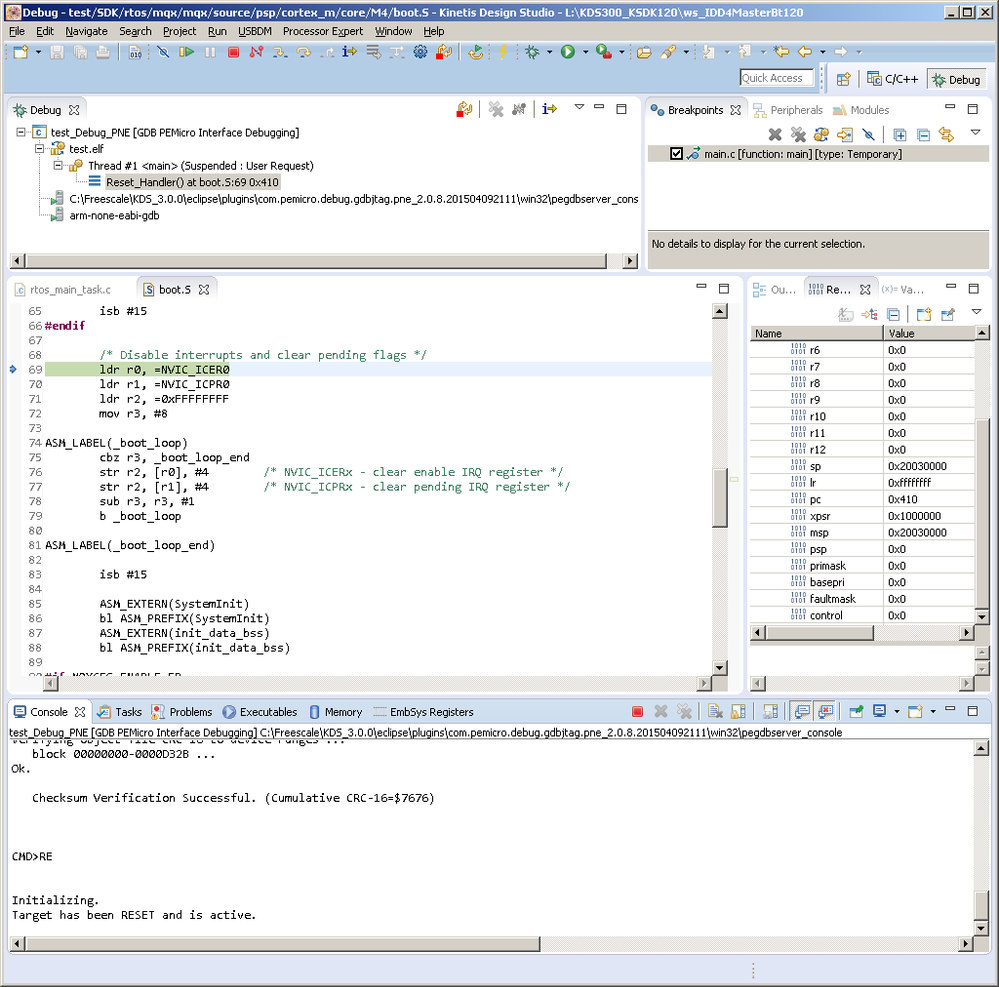This screenshot has width=999, height=987.
Task: Toggle Link with Debug View in Breakpoints
Action: click(x=946, y=134)
